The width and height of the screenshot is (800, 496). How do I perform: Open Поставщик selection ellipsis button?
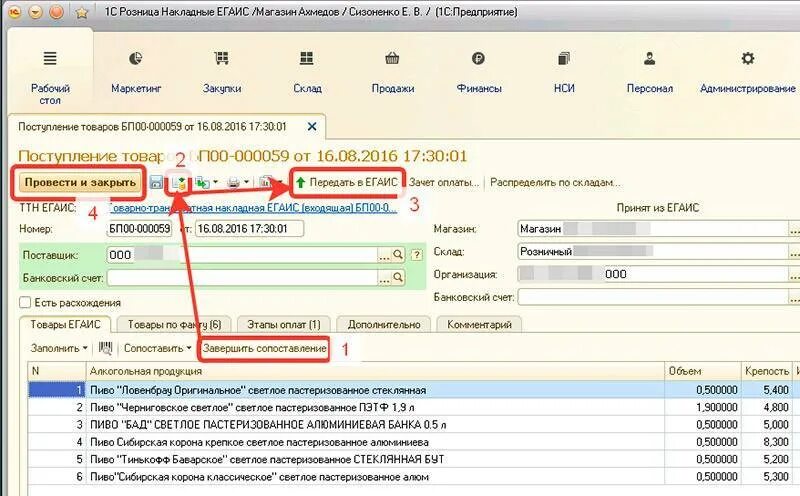click(384, 255)
